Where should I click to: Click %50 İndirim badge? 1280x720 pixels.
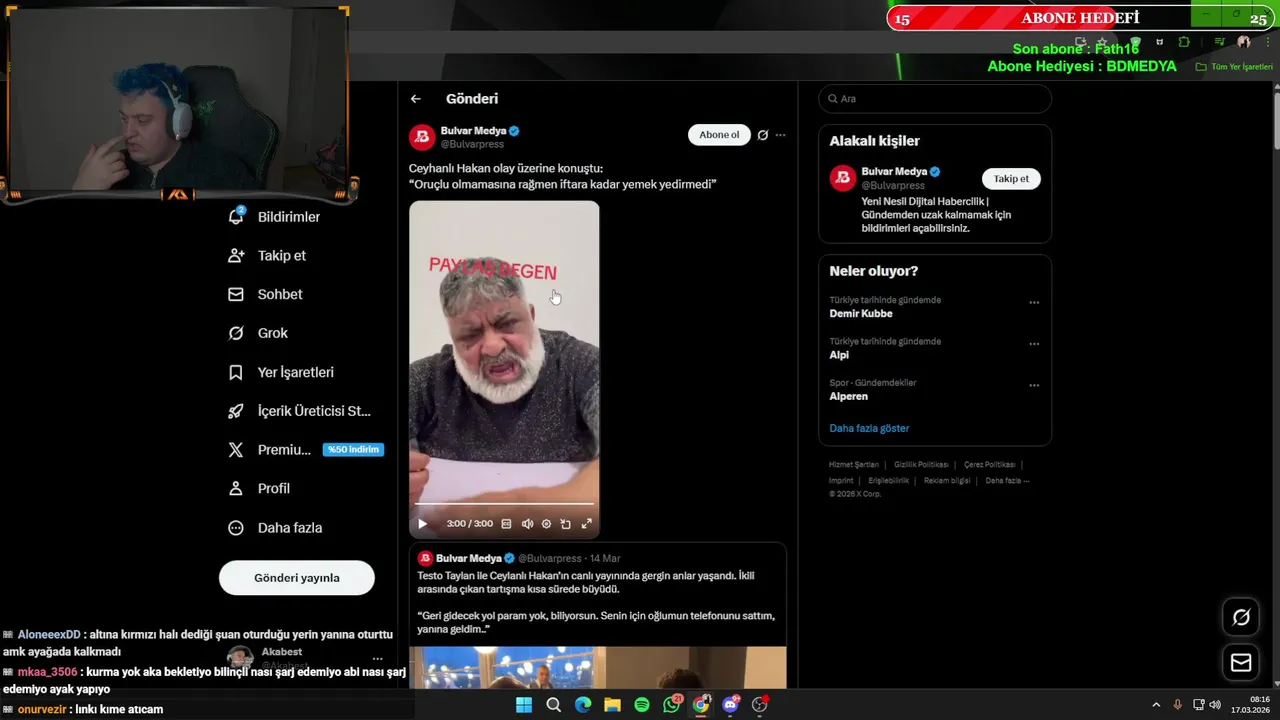click(x=353, y=450)
